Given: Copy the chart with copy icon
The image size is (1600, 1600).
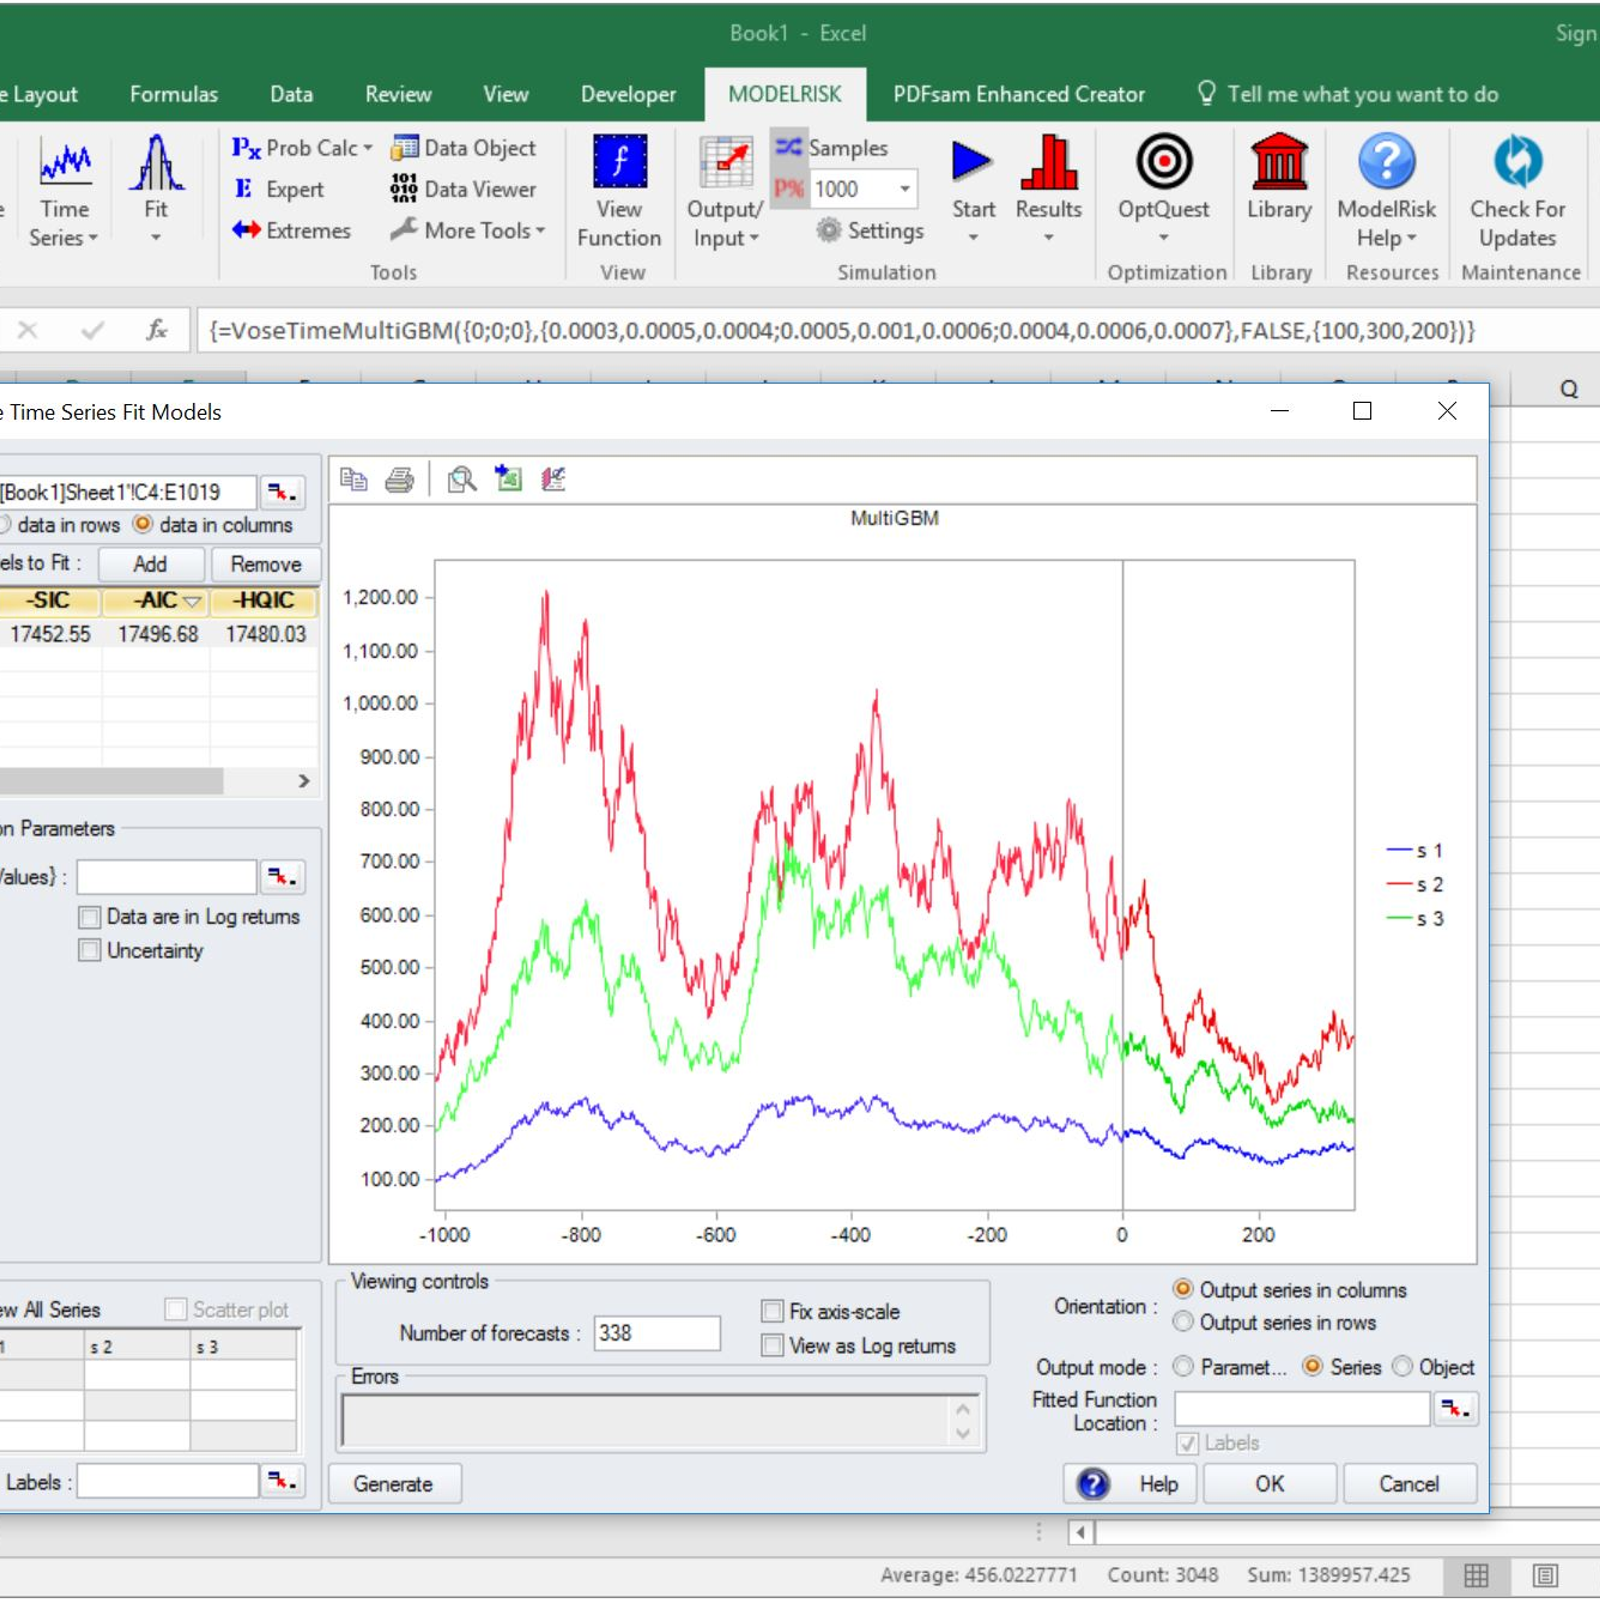Looking at the screenshot, I should [x=353, y=479].
